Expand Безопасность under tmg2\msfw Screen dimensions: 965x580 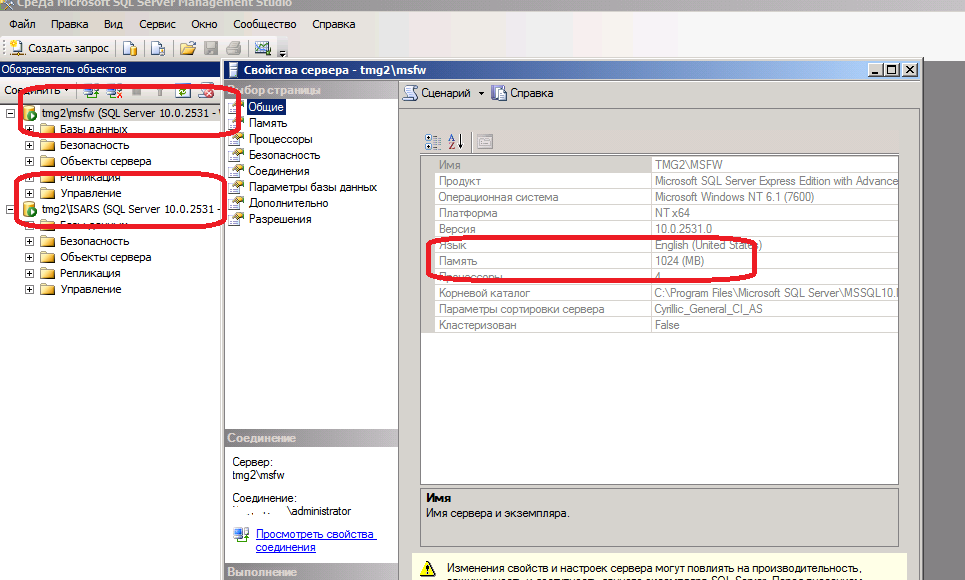coord(29,145)
